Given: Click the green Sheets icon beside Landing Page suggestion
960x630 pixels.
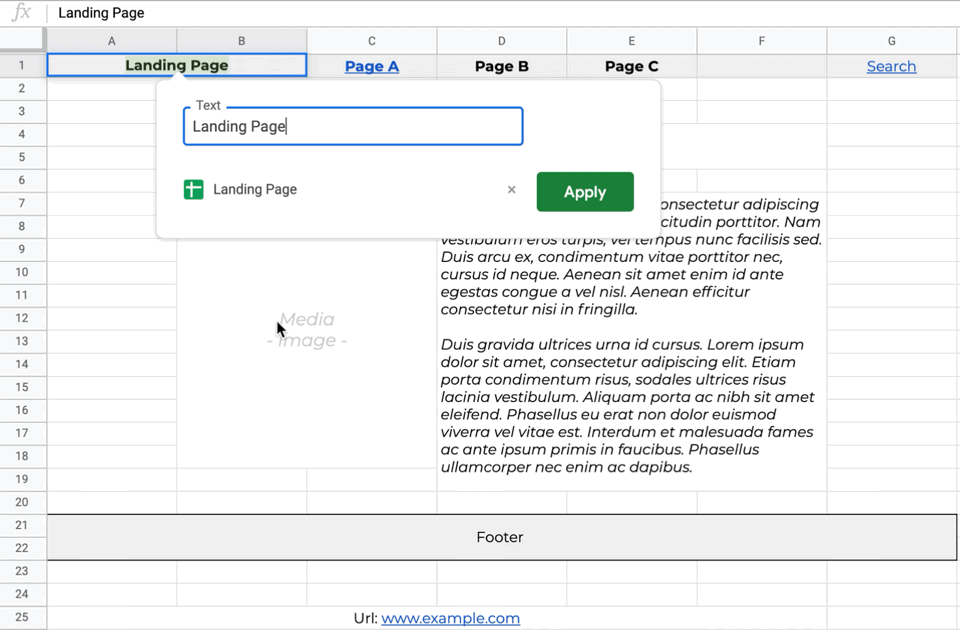Looking at the screenshot, I should coord(193,190).
